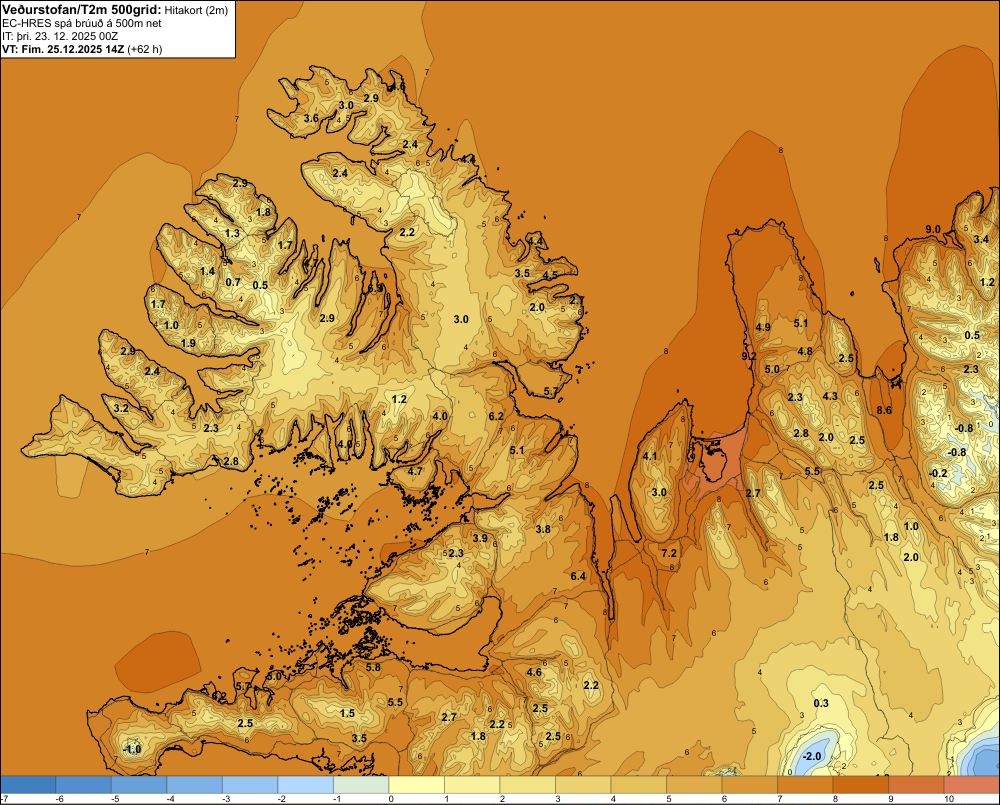The height and width of the screenshot is (805, 1000).
Task: Click the valid time 'Fim. 25.12.2025 14Z' text
Action: coord(73,49)
